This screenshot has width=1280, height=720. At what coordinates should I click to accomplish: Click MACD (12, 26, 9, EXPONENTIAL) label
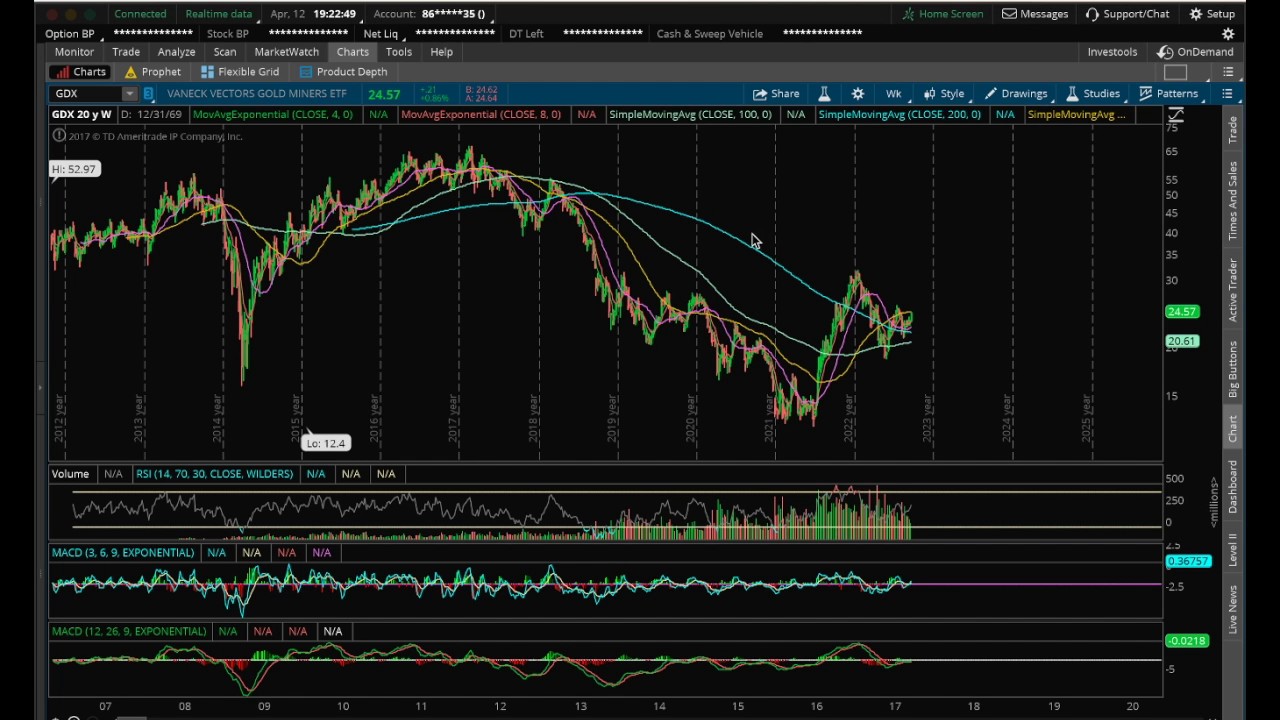129,632
